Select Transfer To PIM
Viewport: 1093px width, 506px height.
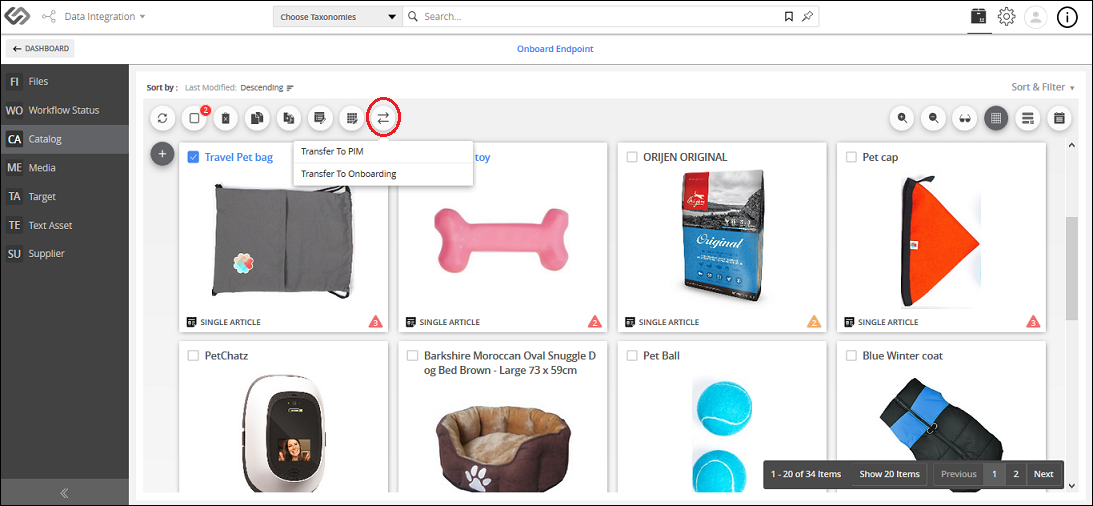click(383, 151)
